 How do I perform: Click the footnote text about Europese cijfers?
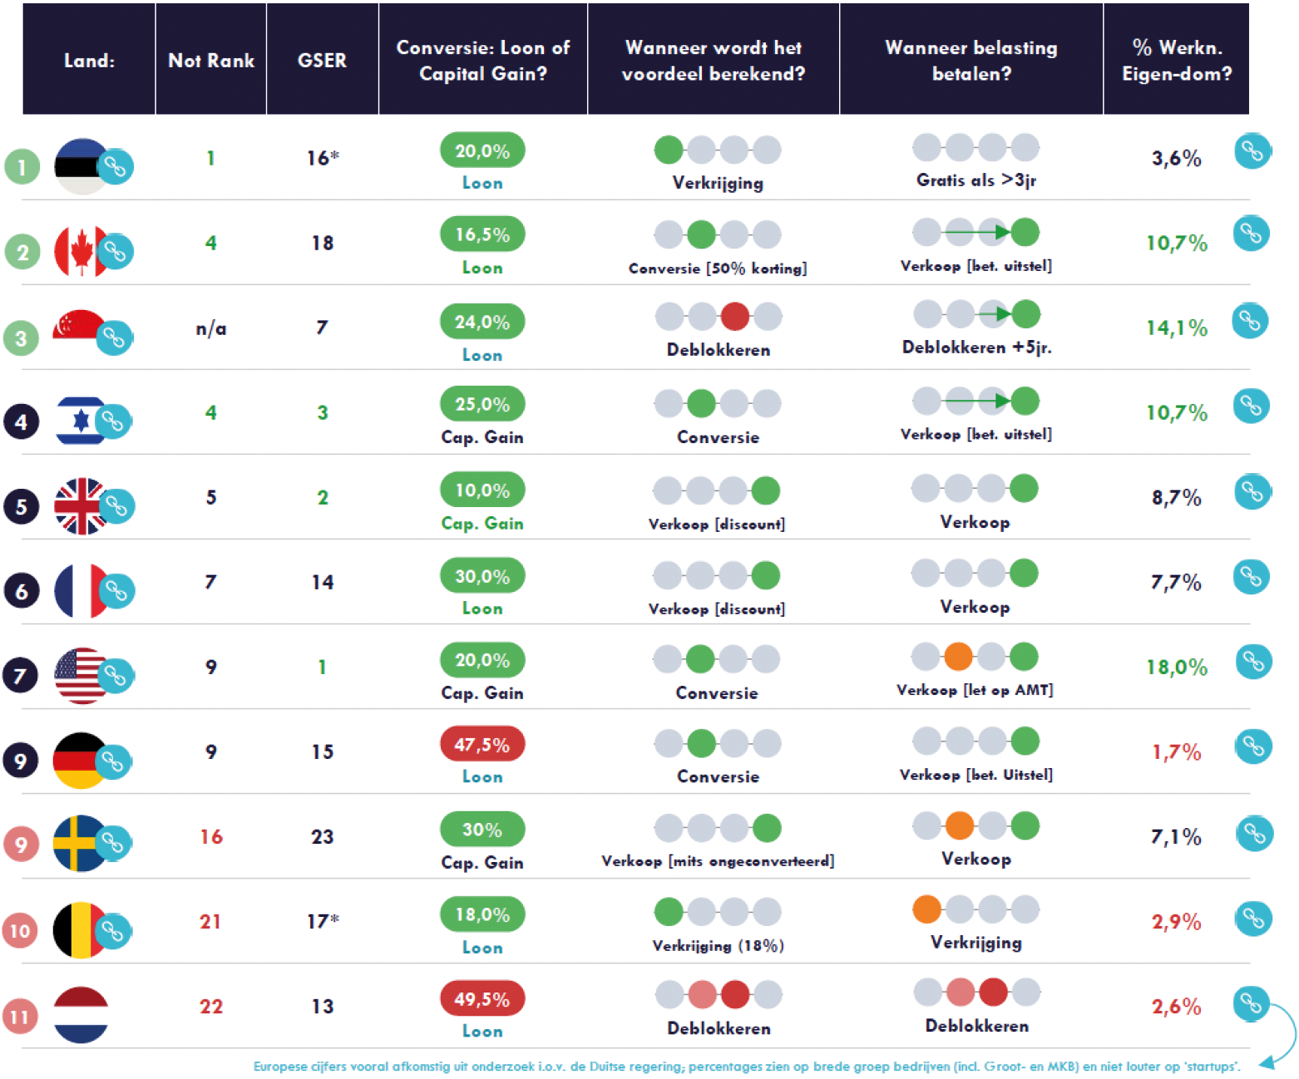pyautogui.click(x=746, y=1066)
